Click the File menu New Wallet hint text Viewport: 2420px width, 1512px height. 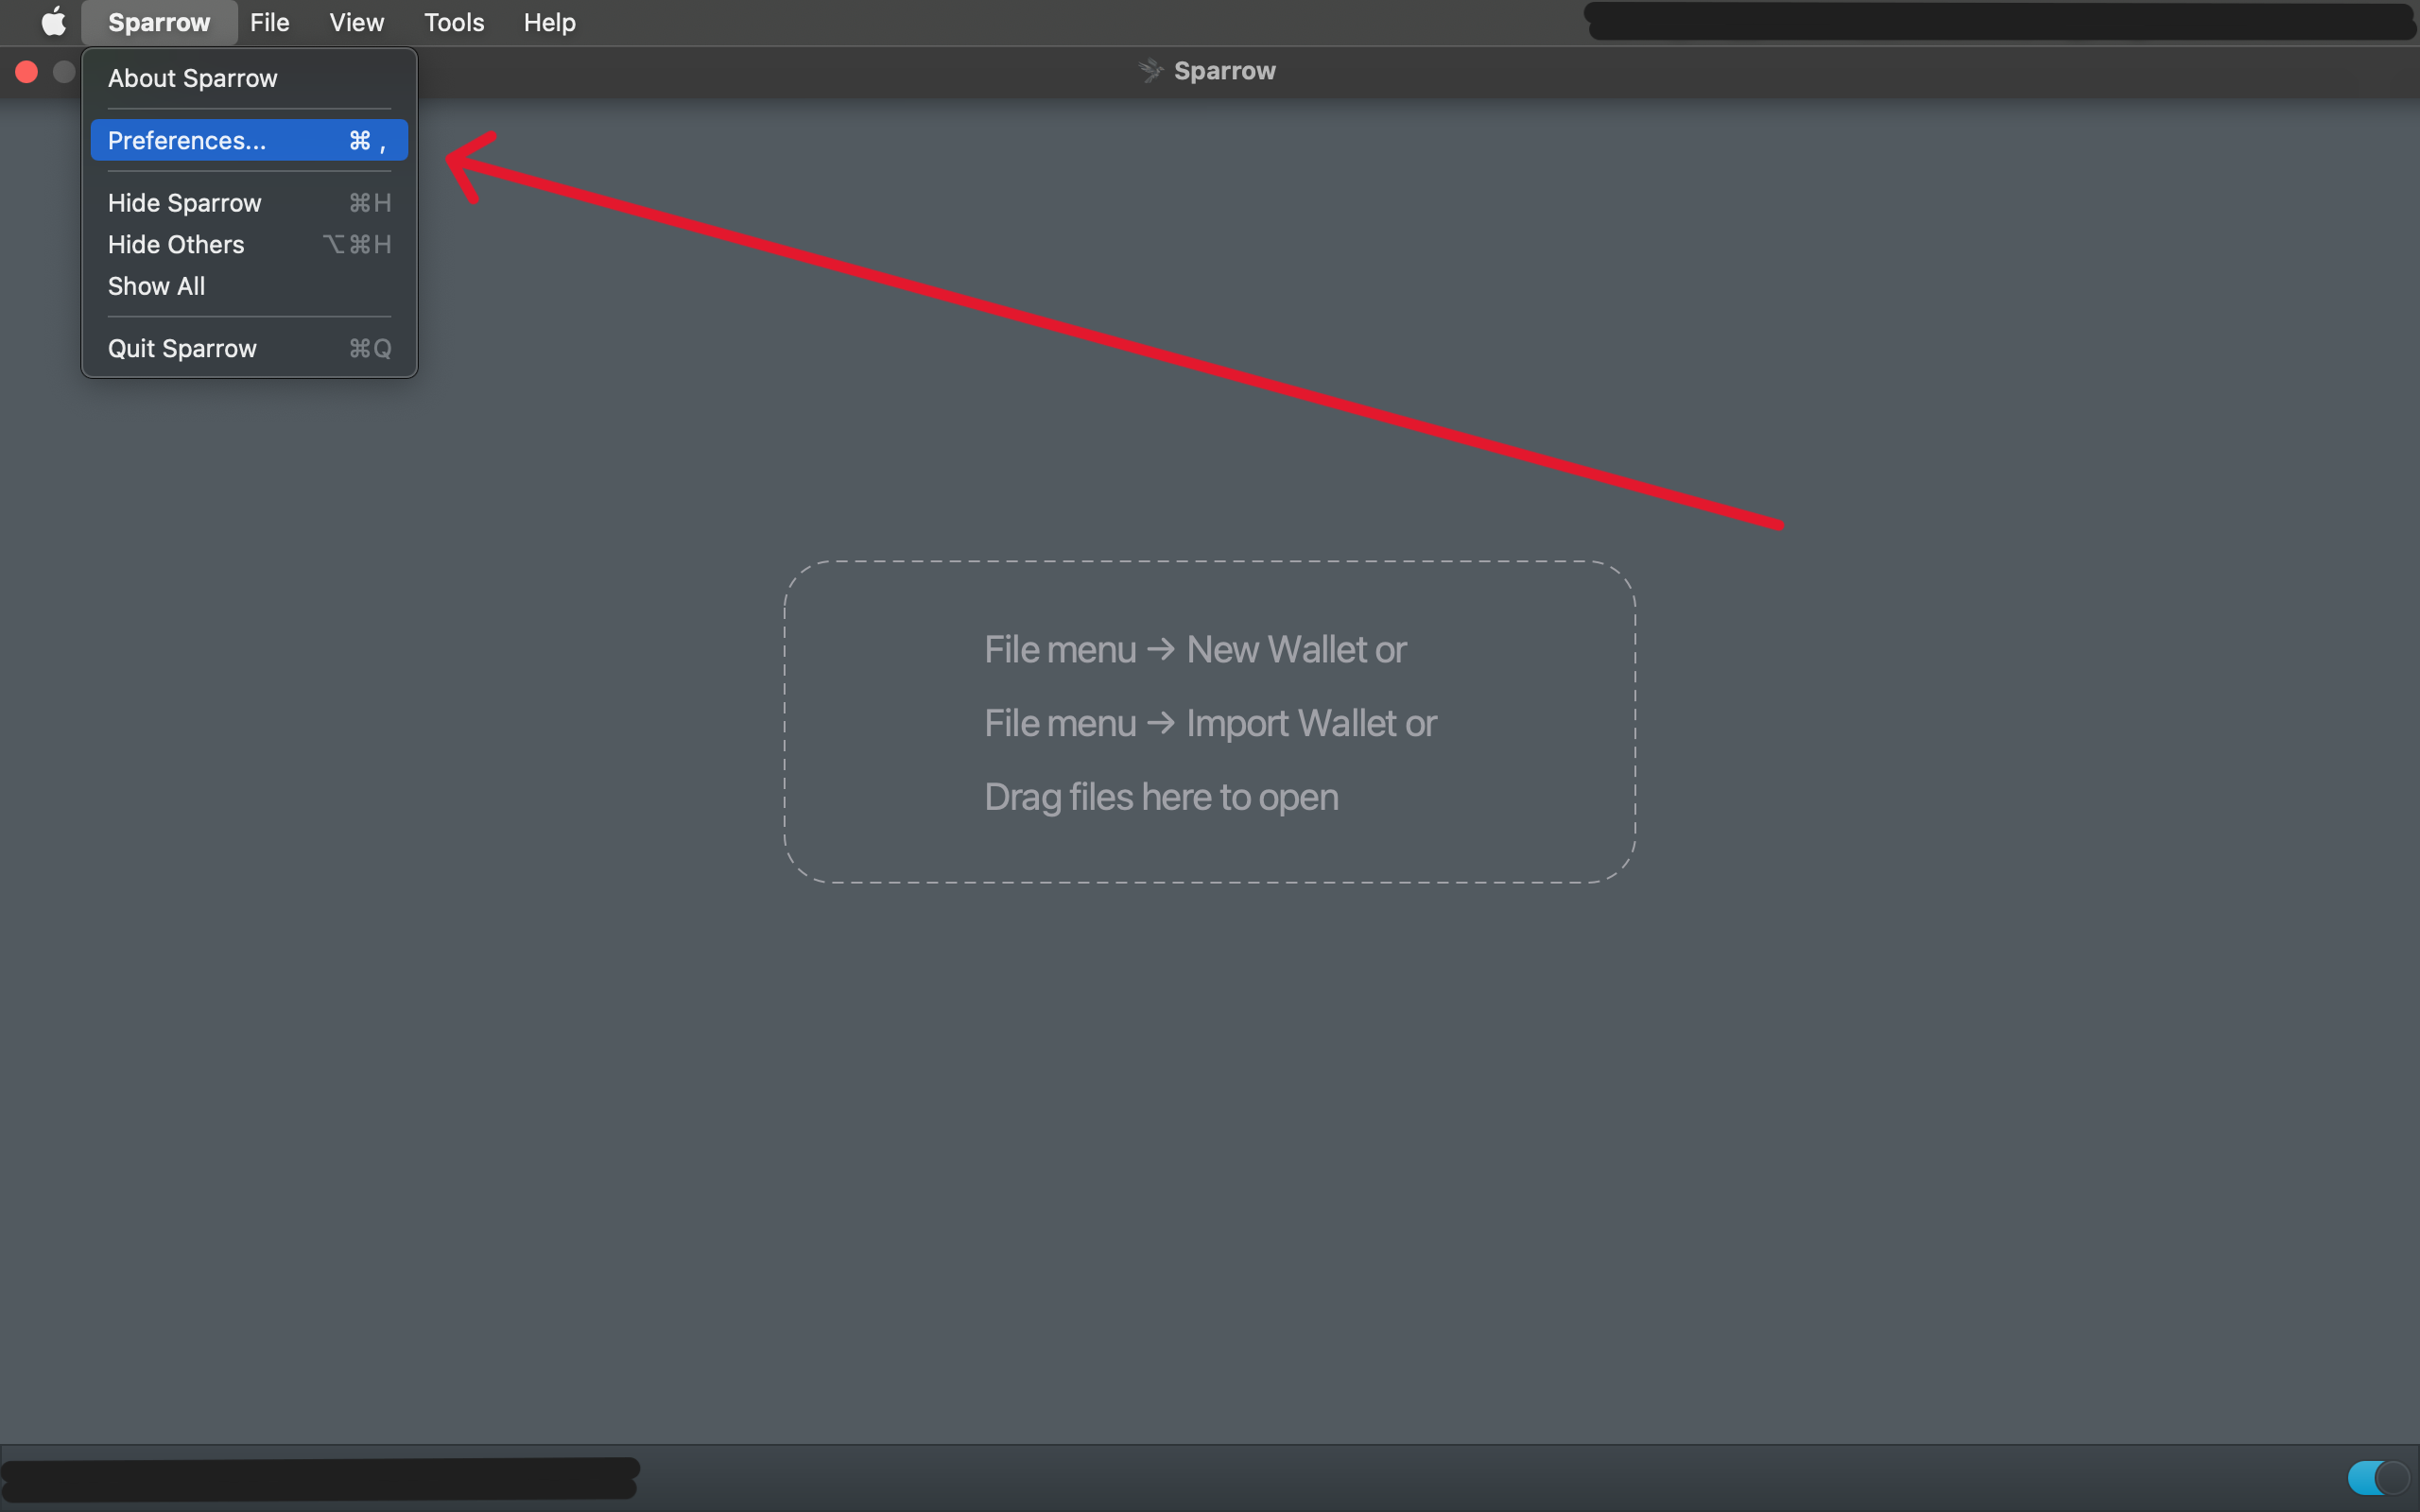[1194, 648]
